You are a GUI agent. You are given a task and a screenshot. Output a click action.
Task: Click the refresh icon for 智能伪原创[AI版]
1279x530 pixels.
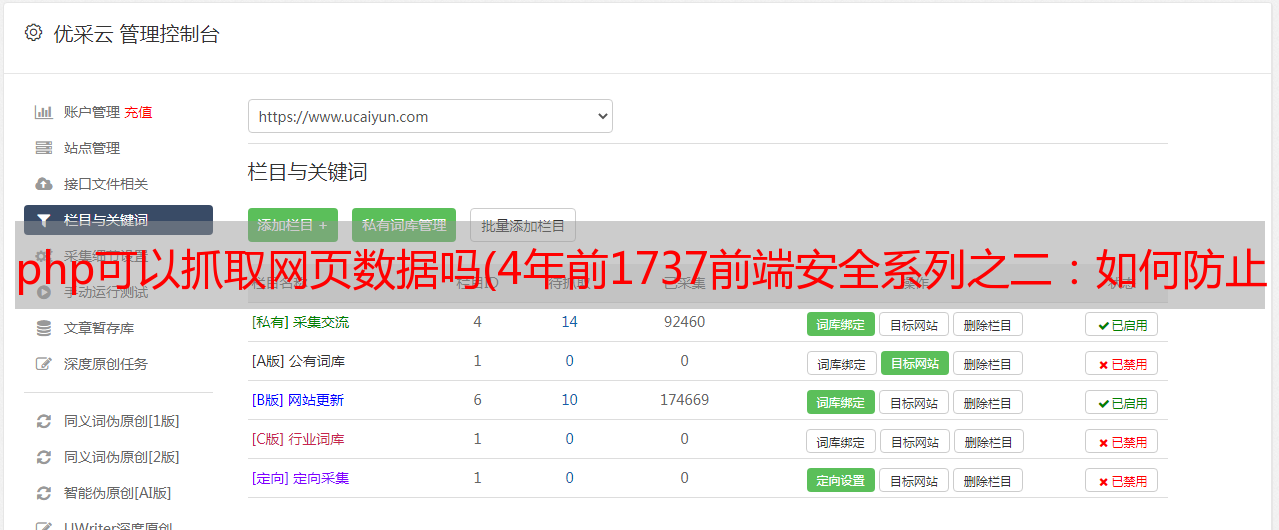coord(44,493)
